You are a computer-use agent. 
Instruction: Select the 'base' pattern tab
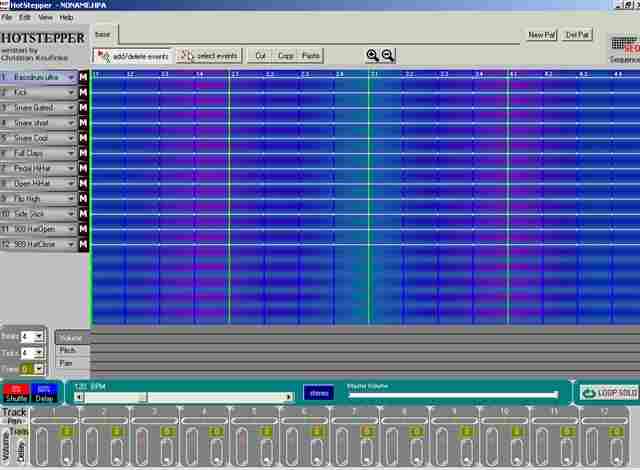[x=104, y=35]
